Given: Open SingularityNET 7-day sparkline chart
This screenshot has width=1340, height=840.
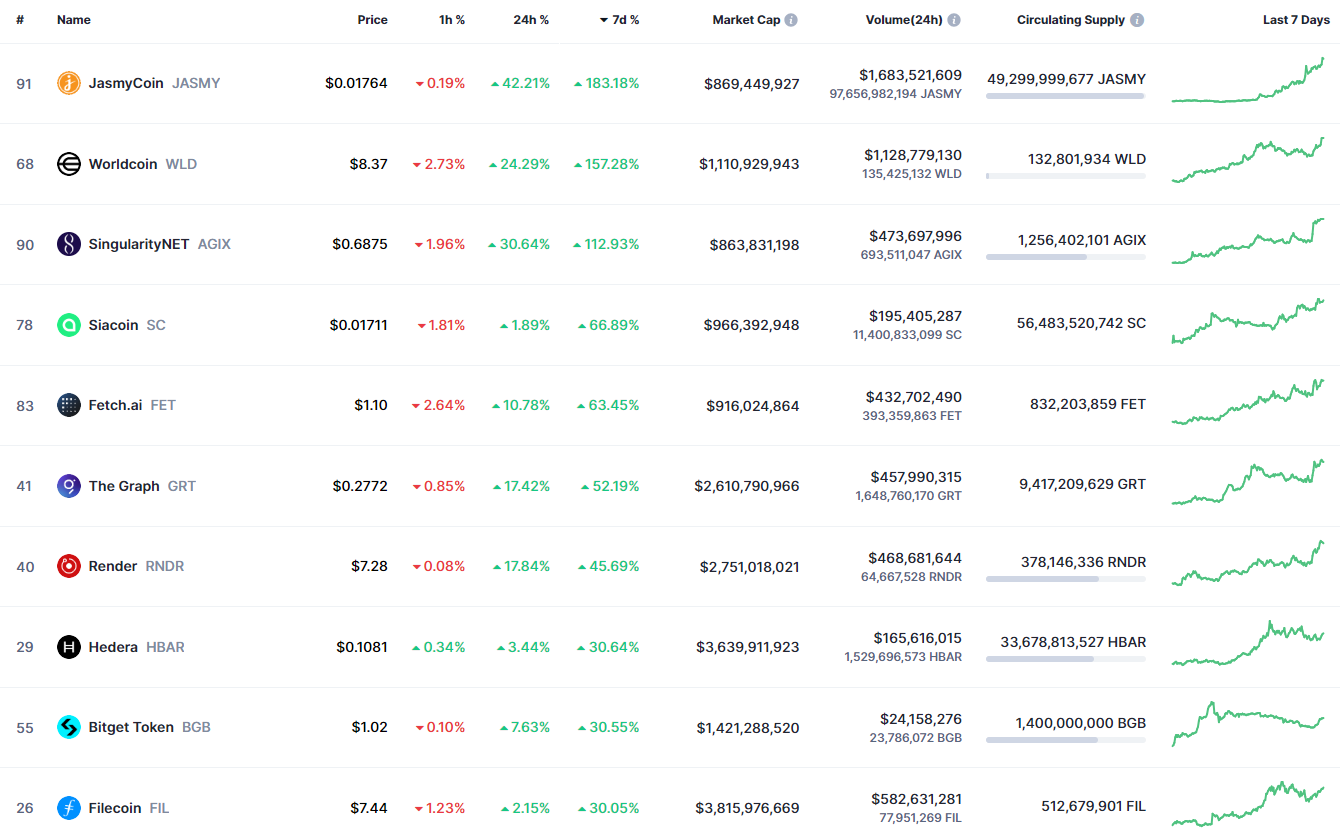Looking at the screenshot, I should click(x=1248, y=241).
